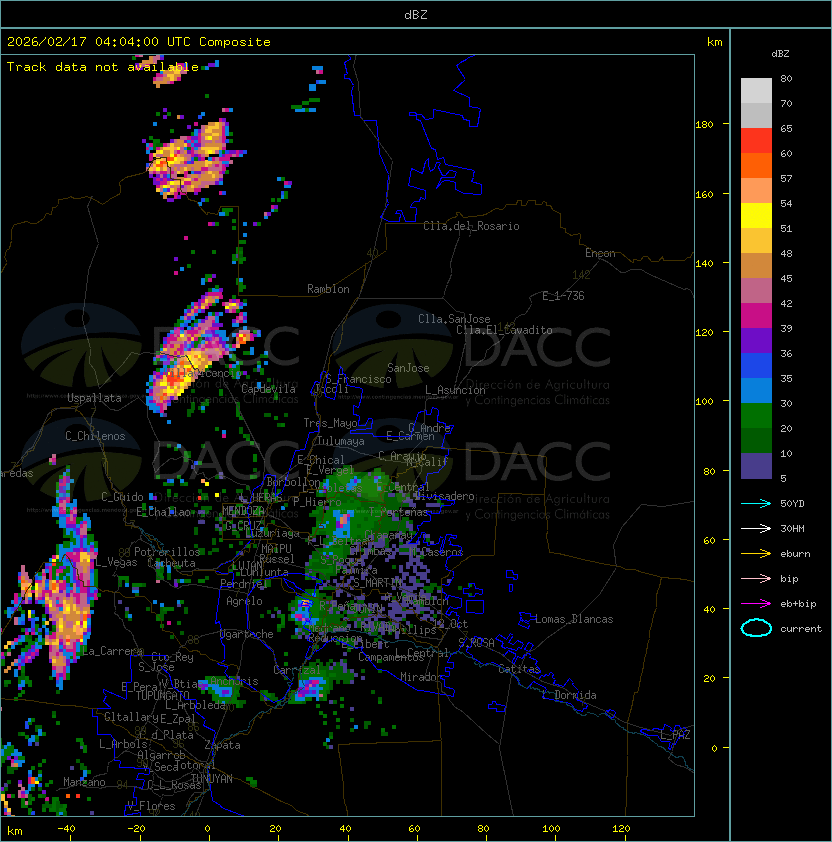The image size is (832, 842).
Task: Click the 'Clla.SanJose' place label
Action: 454,319
